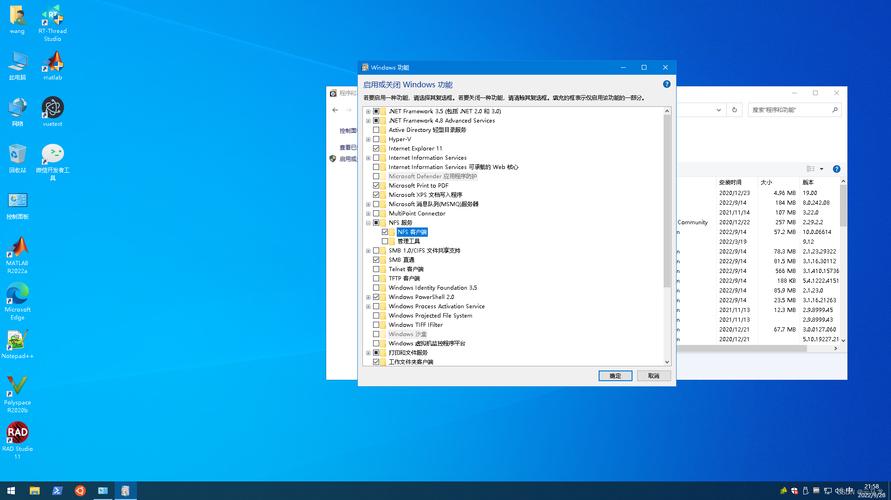891x500 pixels.
Task: Expand the Hyper-V tree node
Action: (x=368, y=139)
